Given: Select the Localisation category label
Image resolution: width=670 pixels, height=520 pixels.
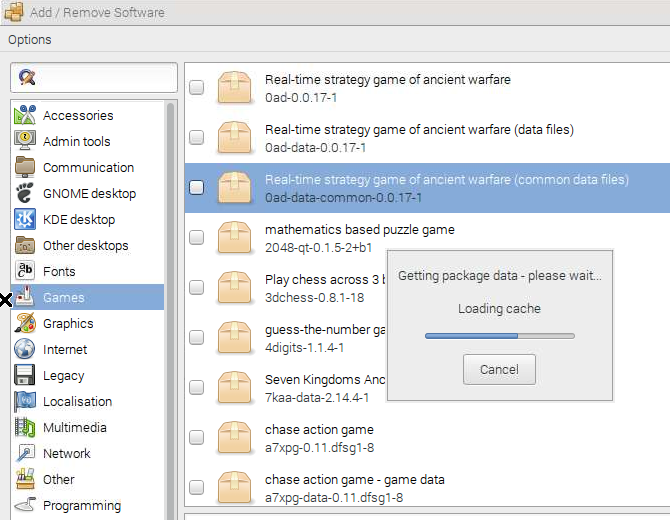Looking at the screenshot, I should 77,402.
